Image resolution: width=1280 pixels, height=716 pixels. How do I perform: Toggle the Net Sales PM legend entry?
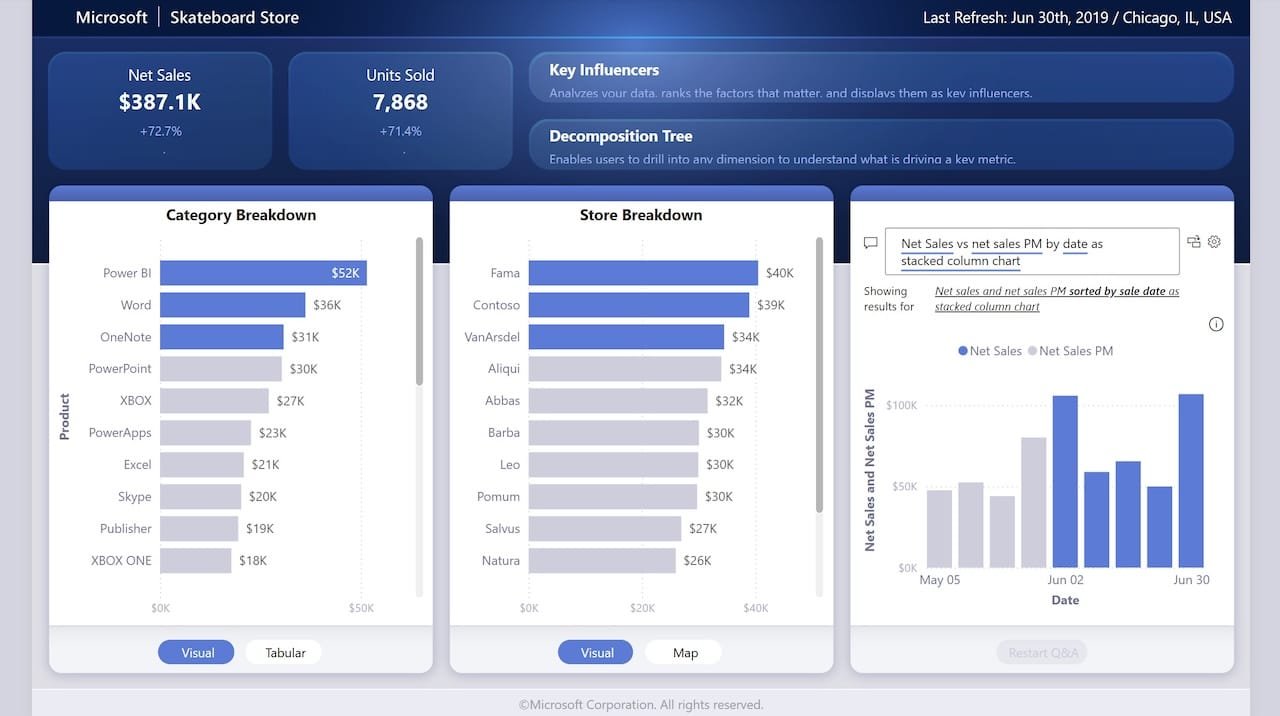(1070, 351)
